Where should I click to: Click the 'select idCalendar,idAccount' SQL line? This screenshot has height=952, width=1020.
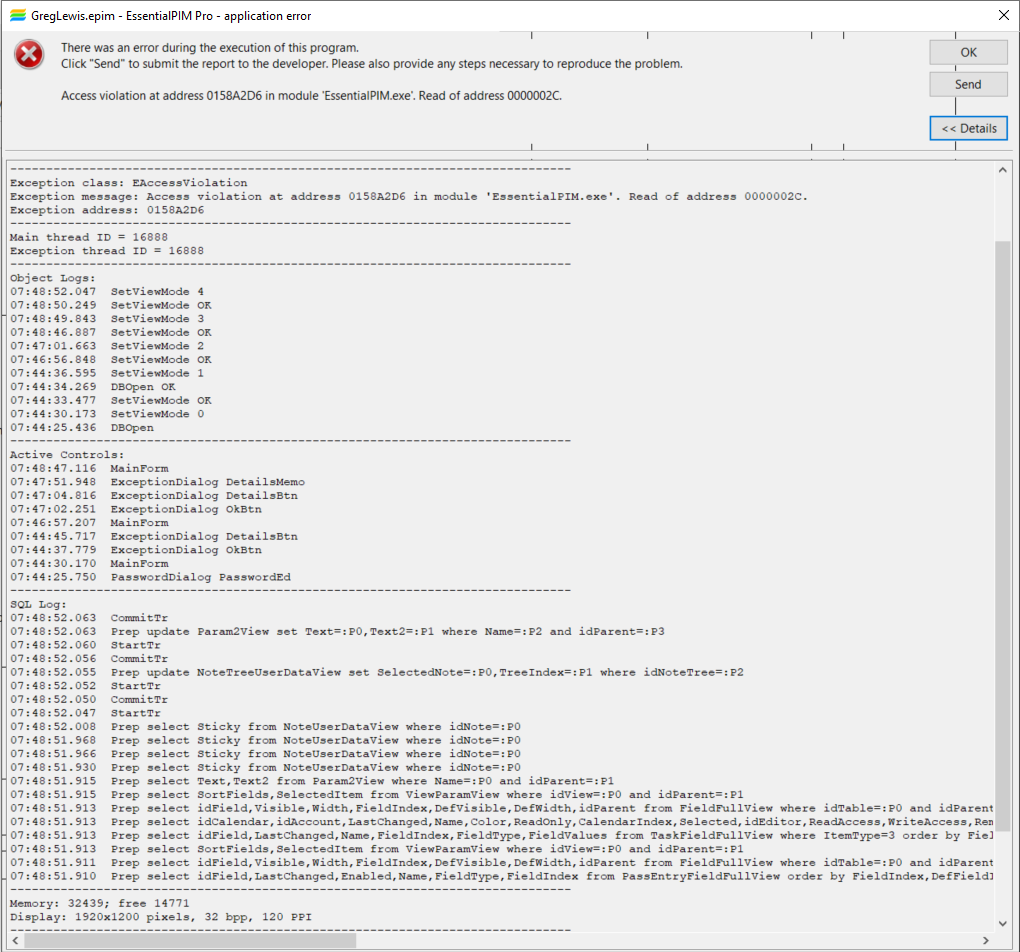click(502, 823)
